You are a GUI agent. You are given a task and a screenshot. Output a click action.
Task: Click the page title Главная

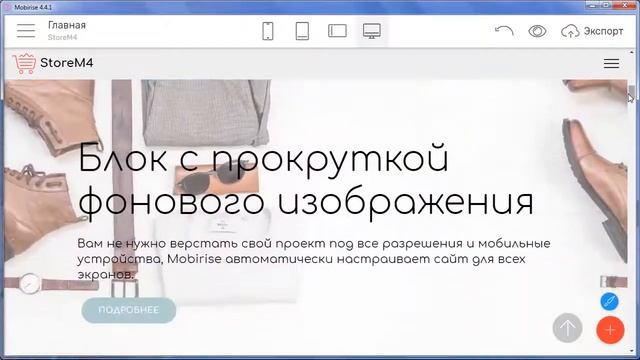point(67,25)
